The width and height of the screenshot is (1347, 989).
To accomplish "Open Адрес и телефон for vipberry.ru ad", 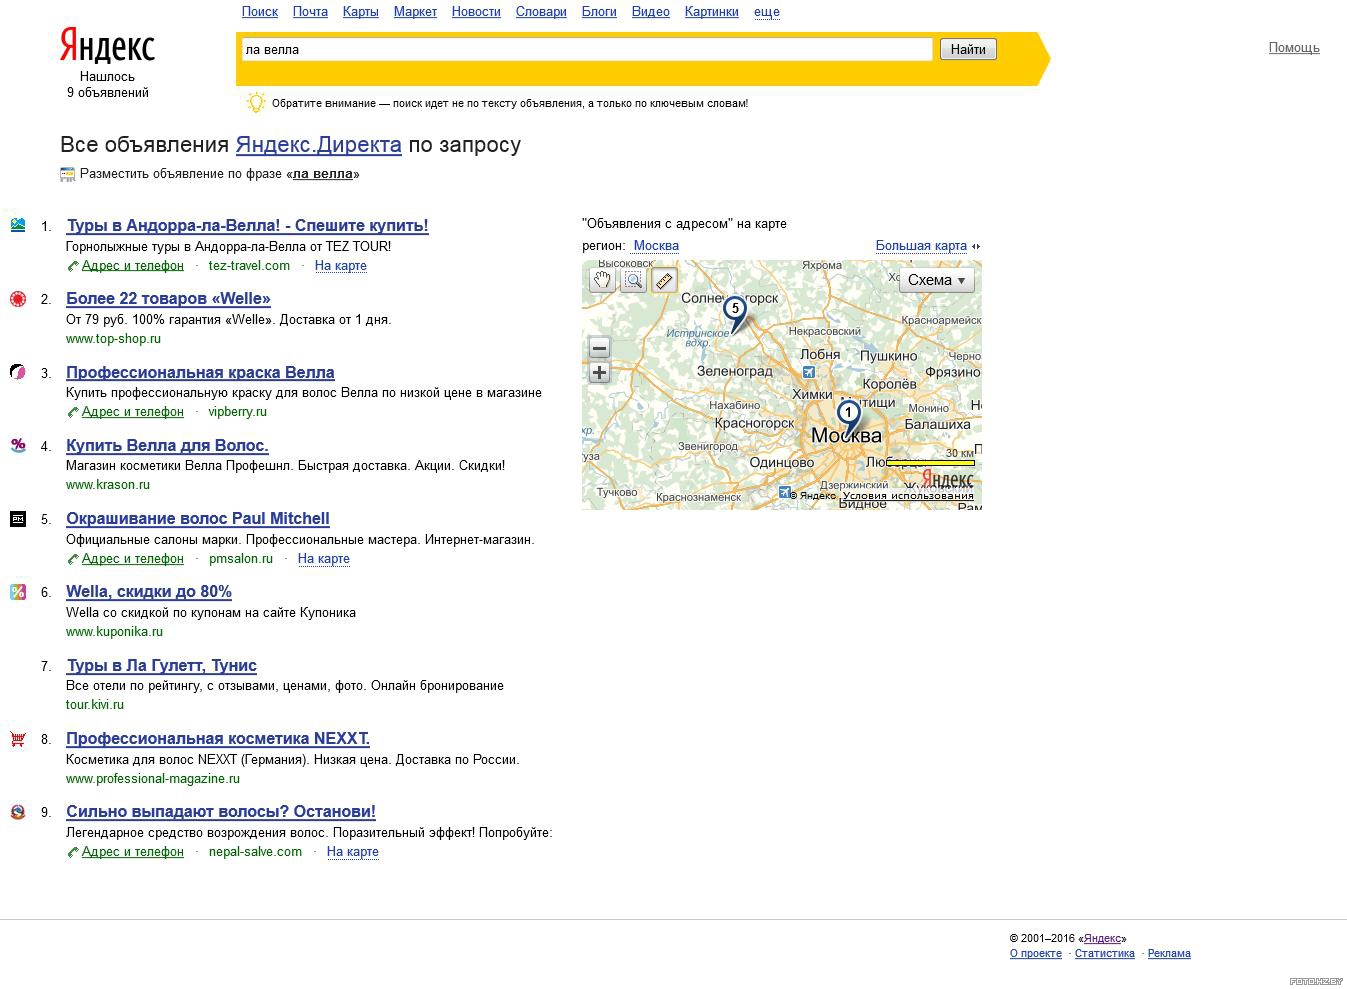I will 133,412.
